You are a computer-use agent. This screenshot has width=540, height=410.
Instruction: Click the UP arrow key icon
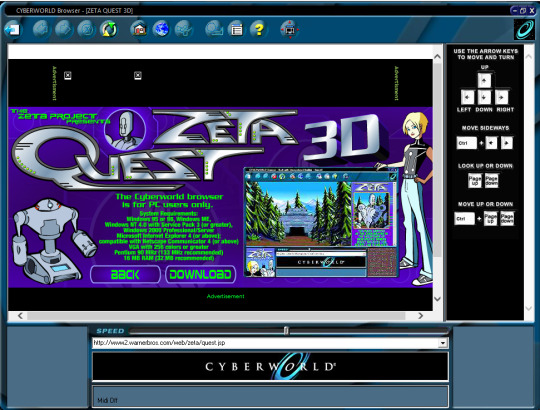(x=484, y=81)
